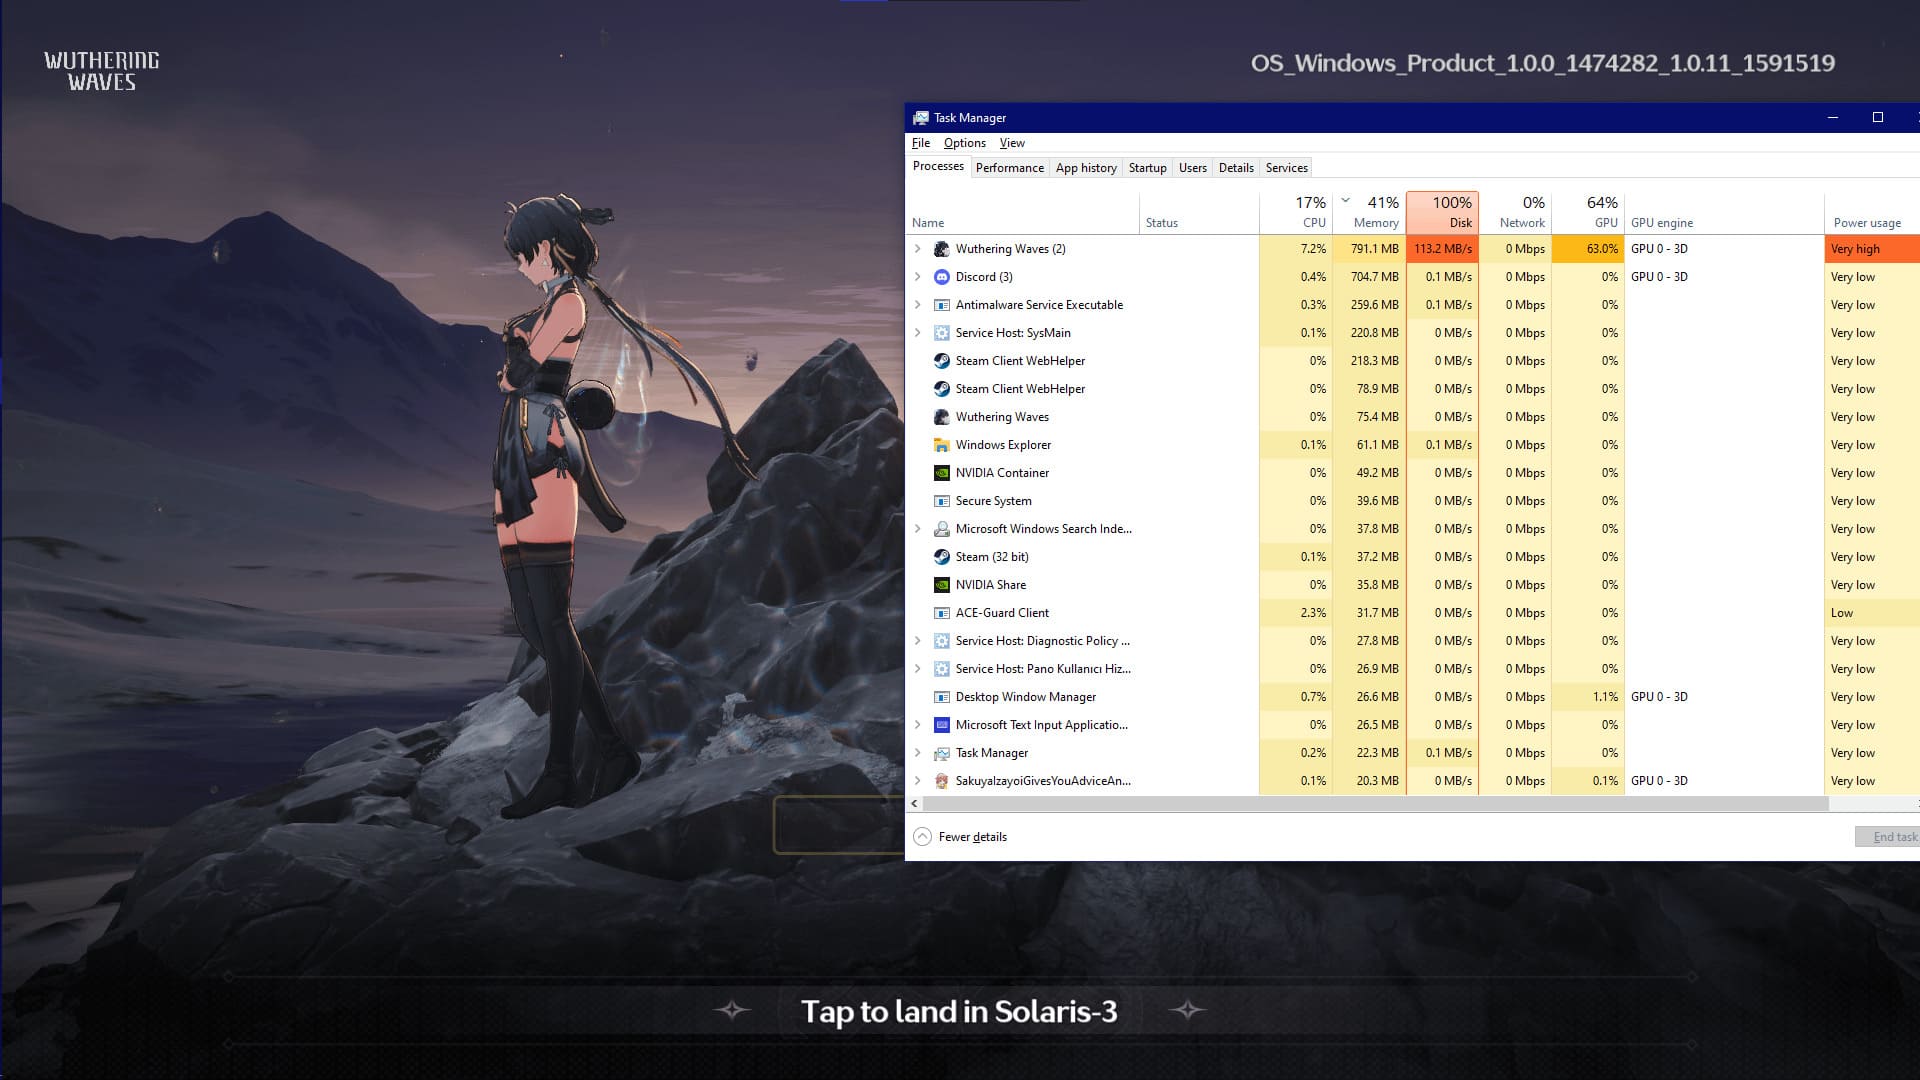Image resolution: width=1920 pixels, height=1080 pixels.
Task: Expand Service Host: Diagnostic Policy
Action: point(917,641)
